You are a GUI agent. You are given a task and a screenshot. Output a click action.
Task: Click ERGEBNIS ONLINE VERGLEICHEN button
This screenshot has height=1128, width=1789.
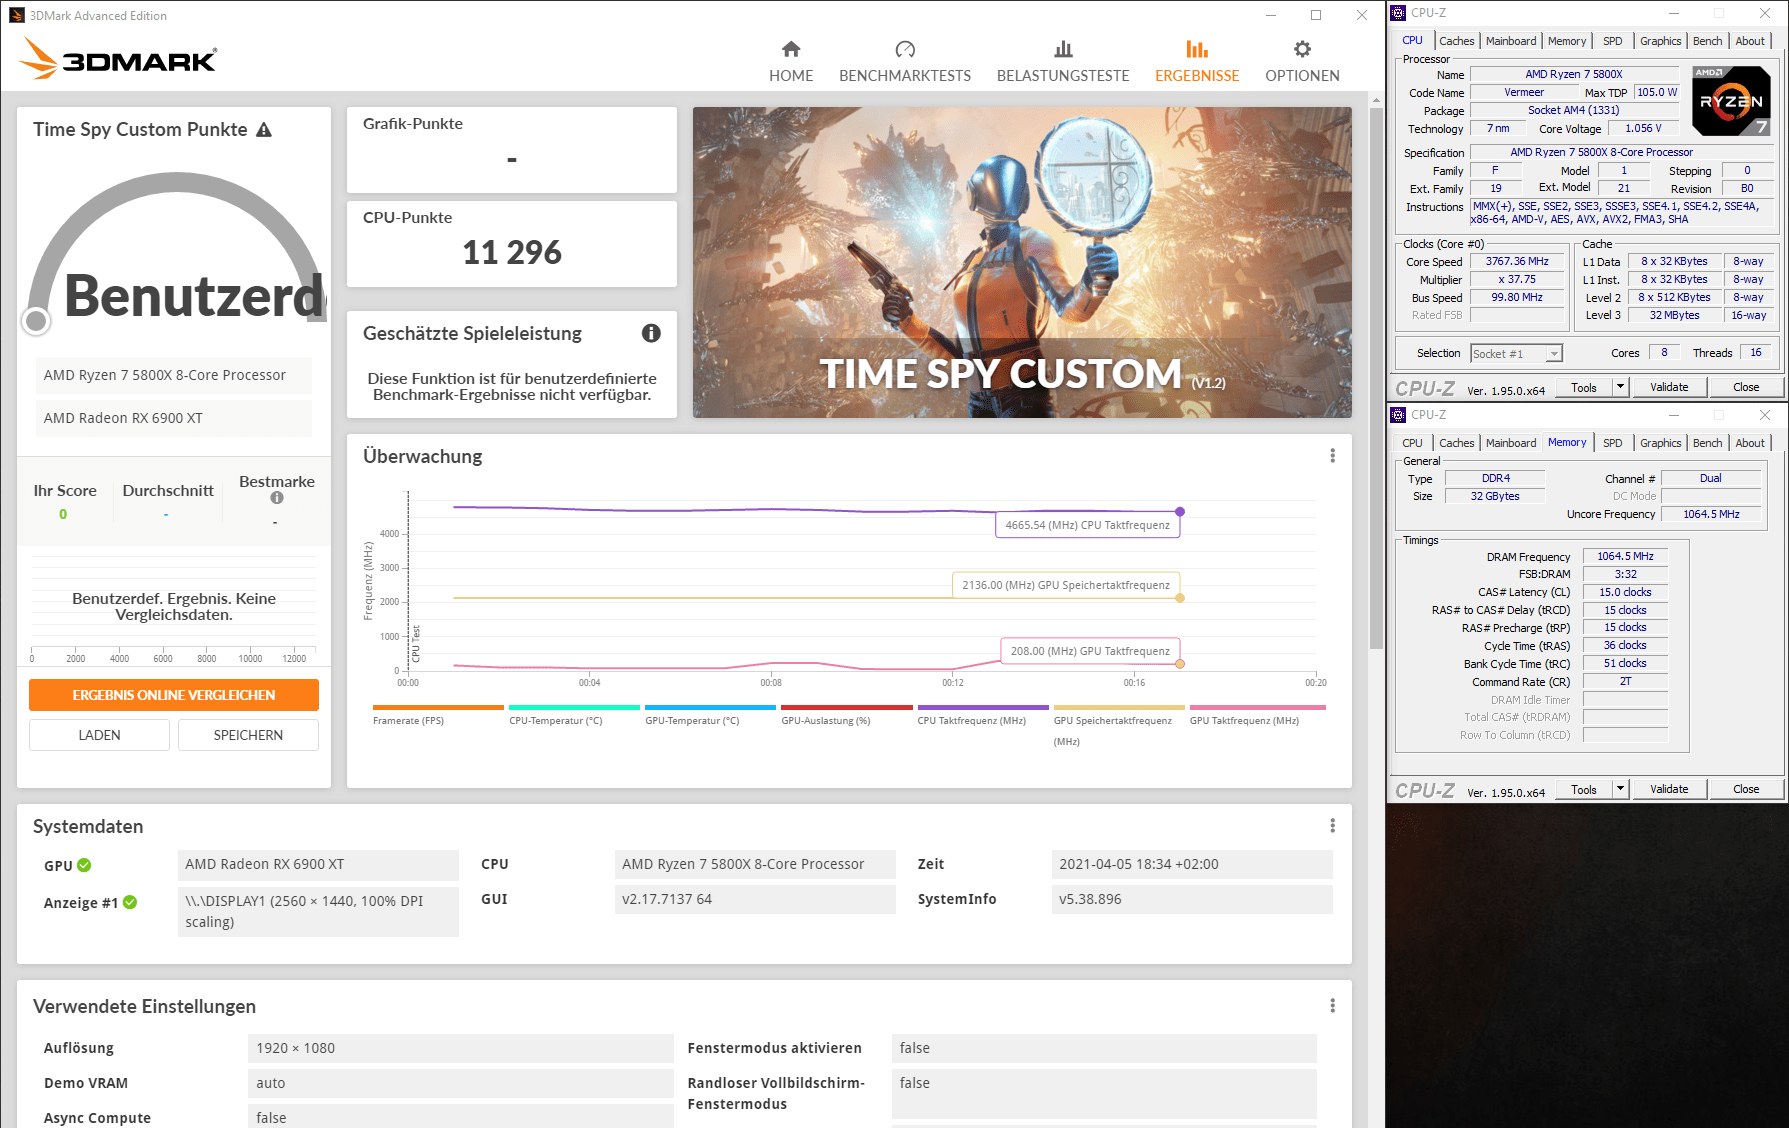174,695
